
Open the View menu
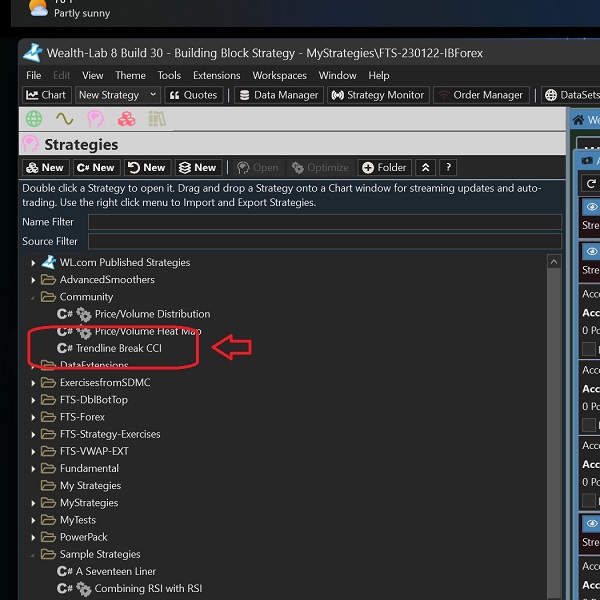93,75
